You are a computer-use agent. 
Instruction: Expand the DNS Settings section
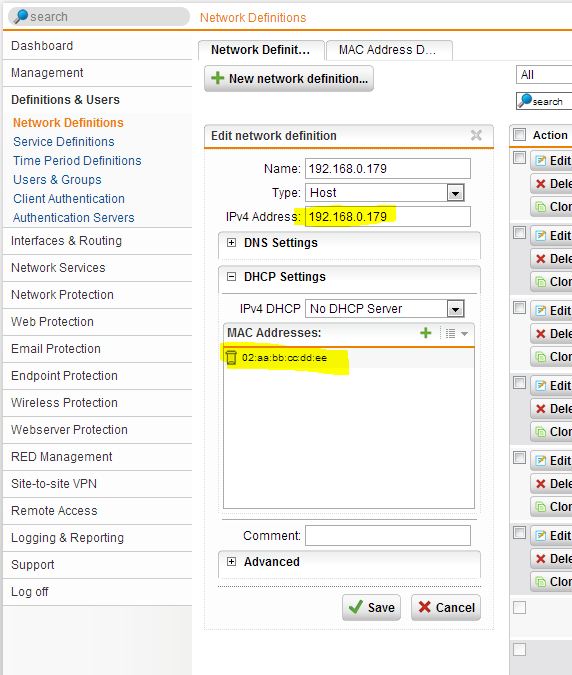[232, 243]
